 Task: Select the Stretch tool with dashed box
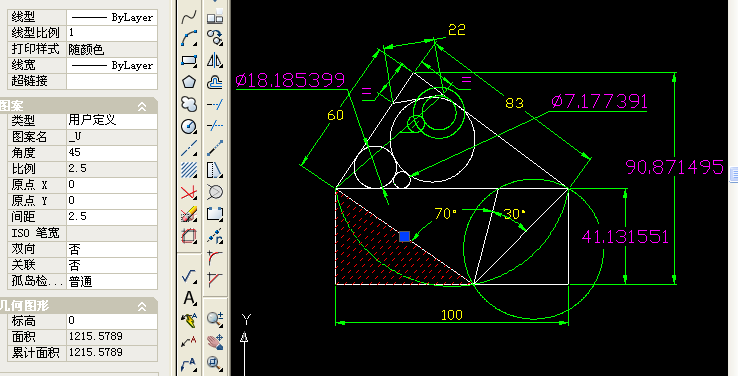pyautogui.click(x=215, y=214)
